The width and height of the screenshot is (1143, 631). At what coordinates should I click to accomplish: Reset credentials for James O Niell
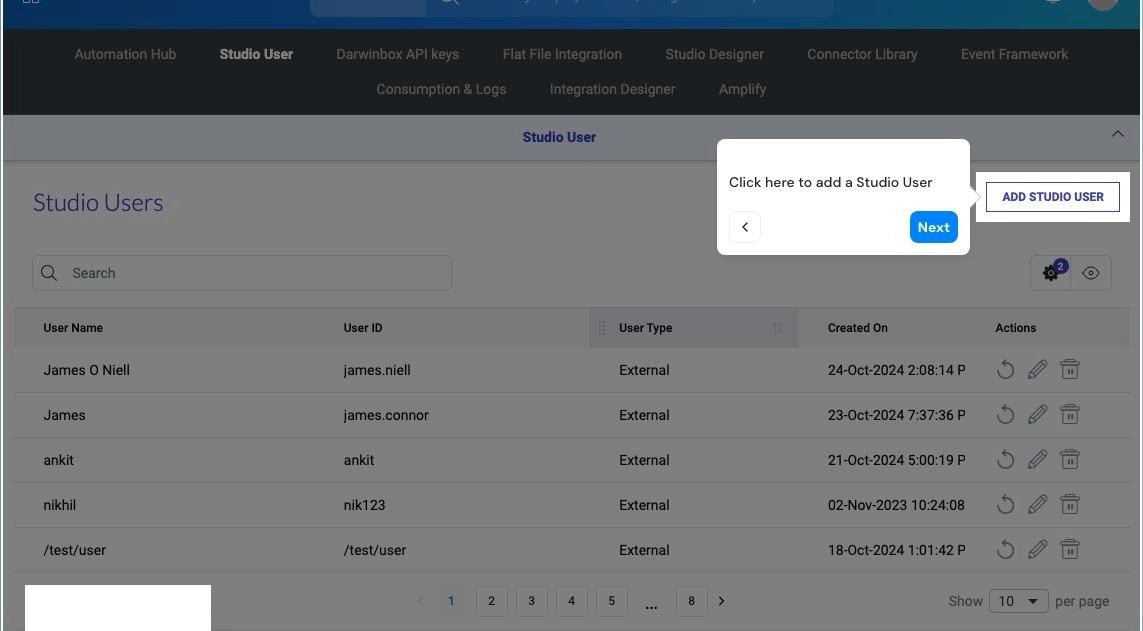point(1005,369)
